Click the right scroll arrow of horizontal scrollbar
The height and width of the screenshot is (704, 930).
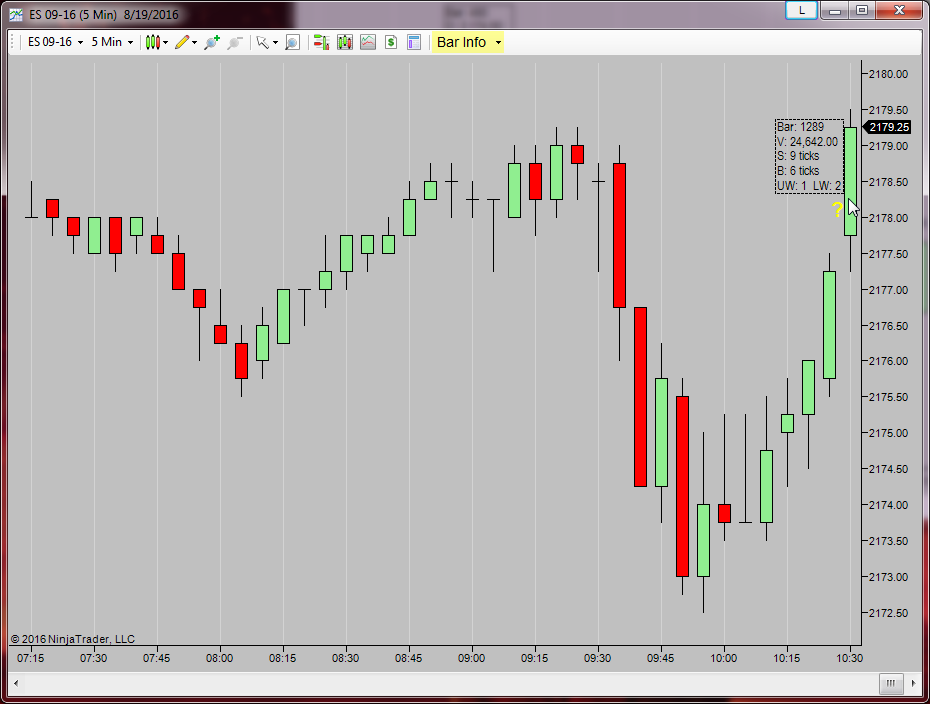coord(913,683)
